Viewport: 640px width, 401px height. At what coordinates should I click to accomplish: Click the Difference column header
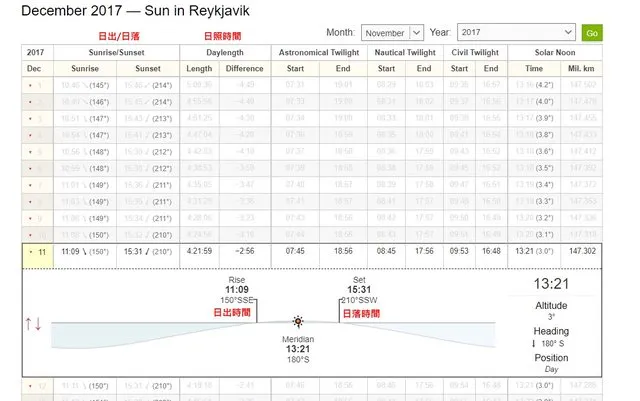(244, 69)
